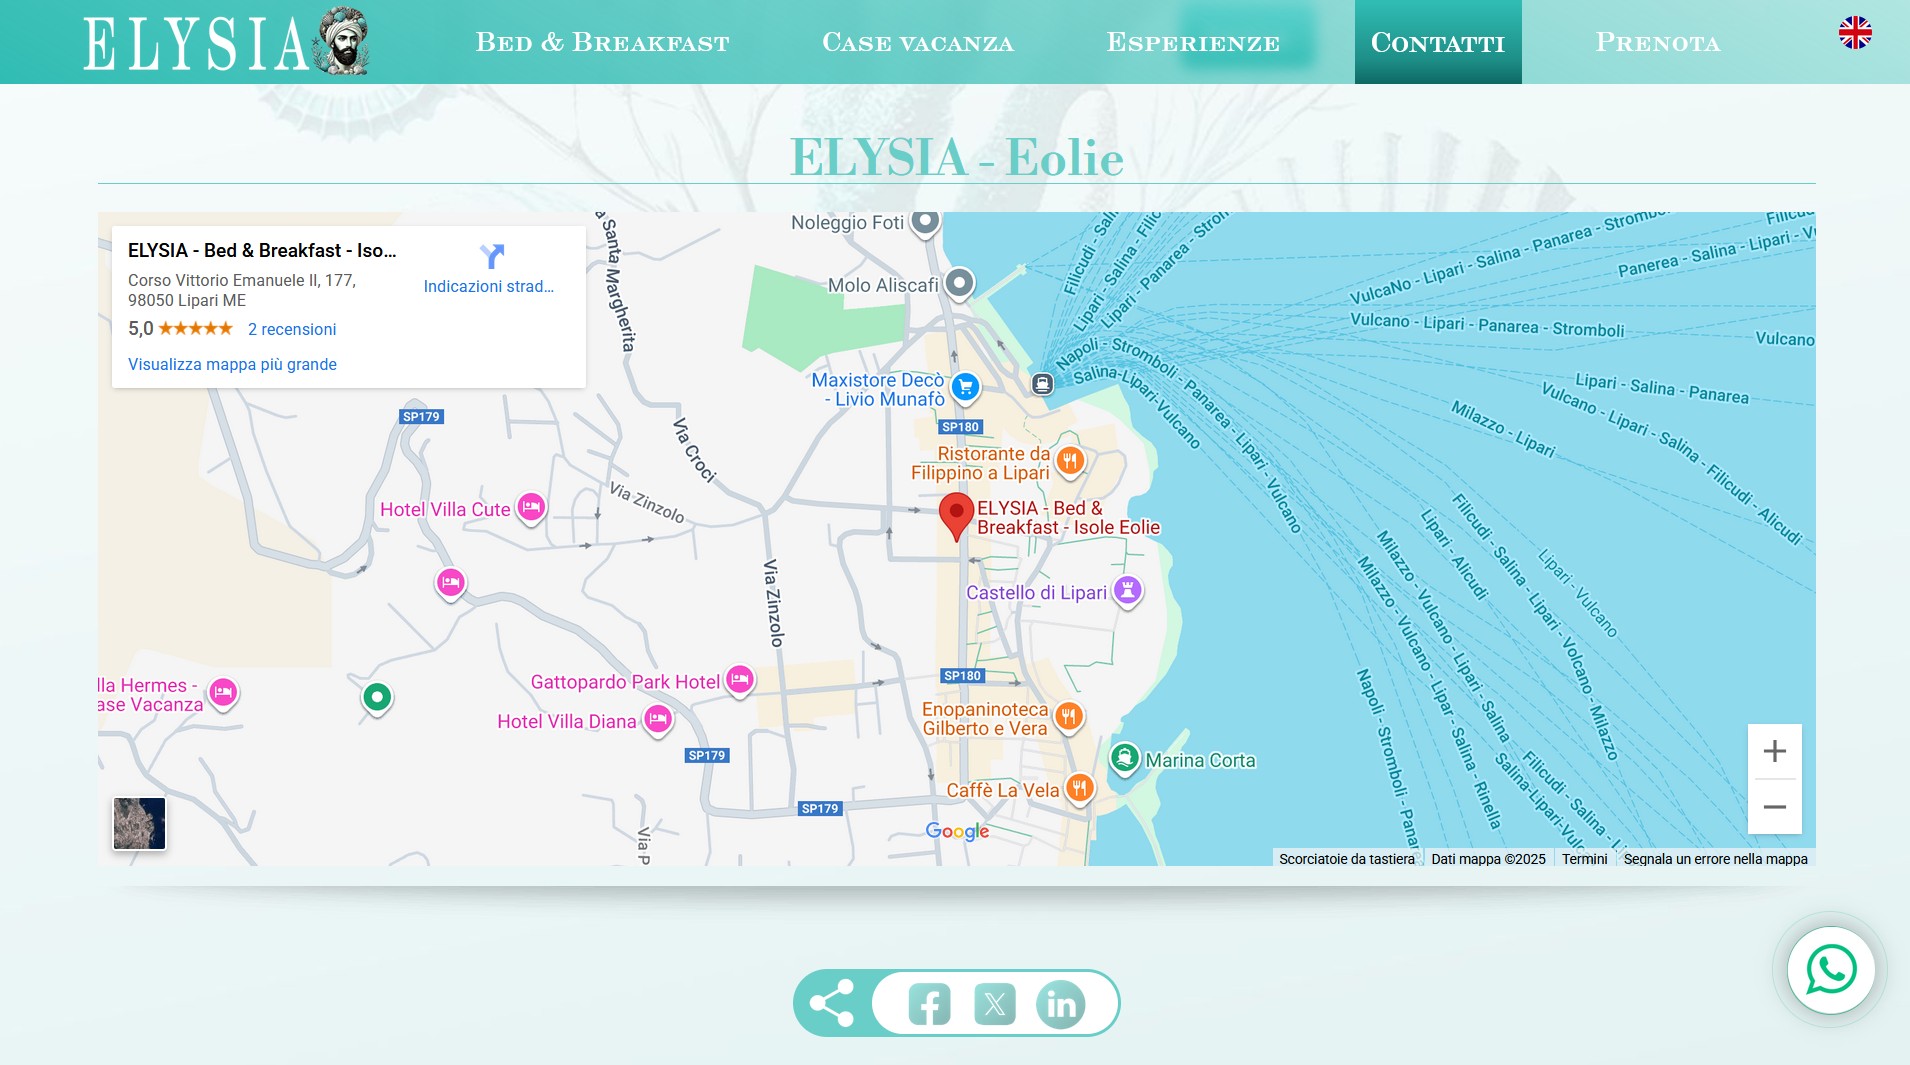The image size is (1910, 1065).
Task: Click the Corso Vittorio Emanuele II address
Action: pyautogui.click(x=242, y=290)
